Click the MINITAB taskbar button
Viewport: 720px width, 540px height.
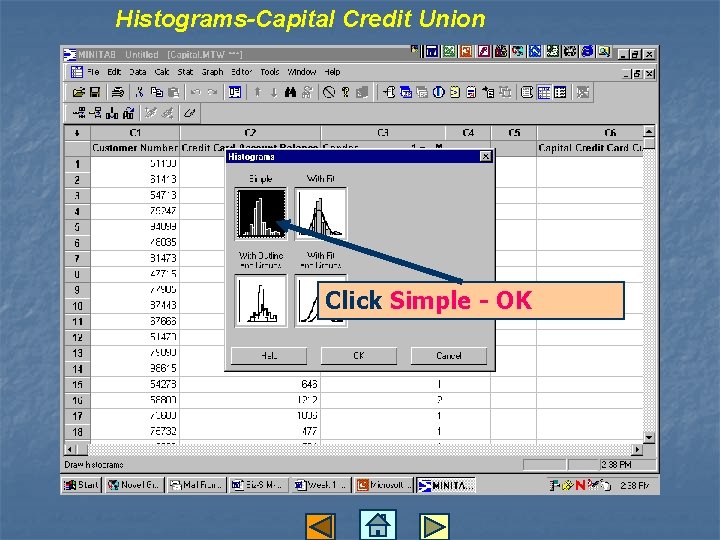[446, 485]
